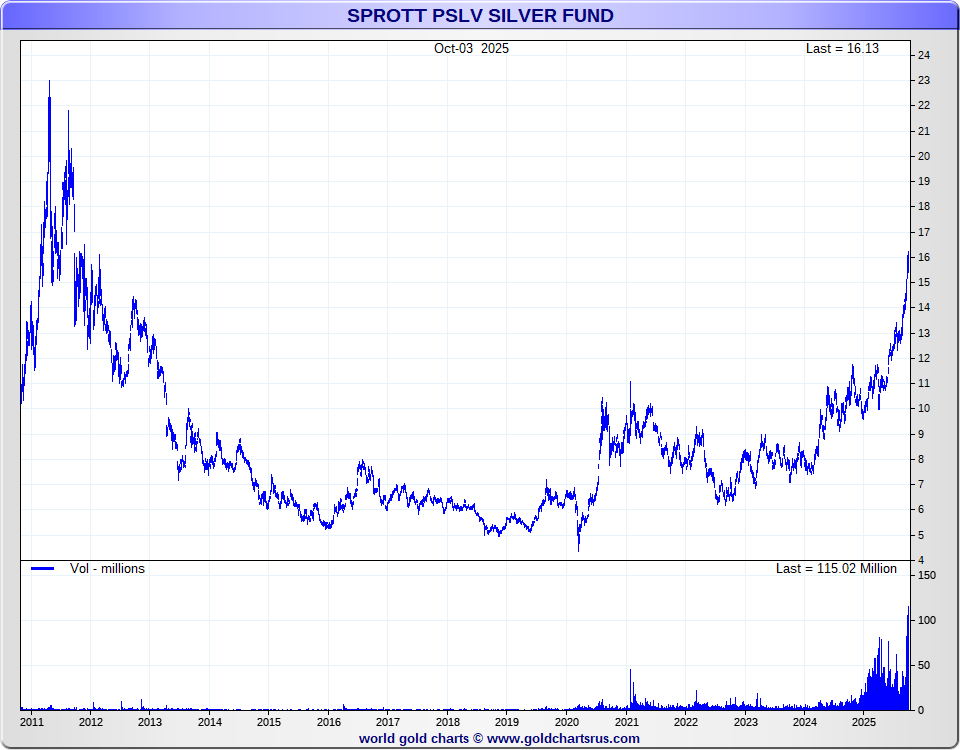The image size is (960, 750).
Task: Click the 150 volume axis label
Action: point(927,575)
